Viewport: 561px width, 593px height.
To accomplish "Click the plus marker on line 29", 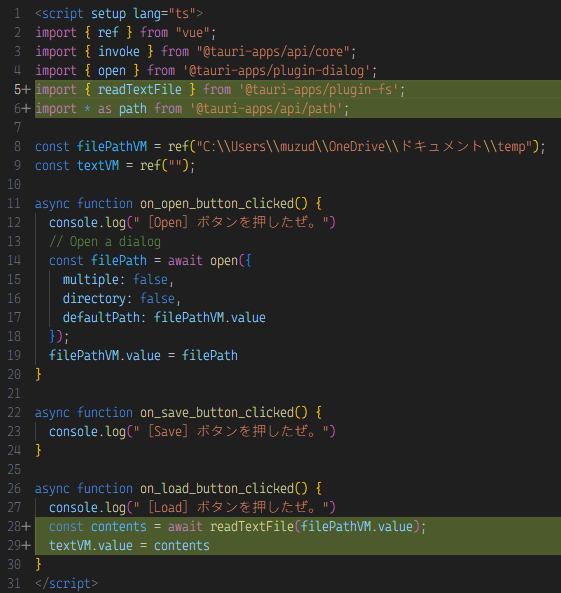I will (26, 545).
